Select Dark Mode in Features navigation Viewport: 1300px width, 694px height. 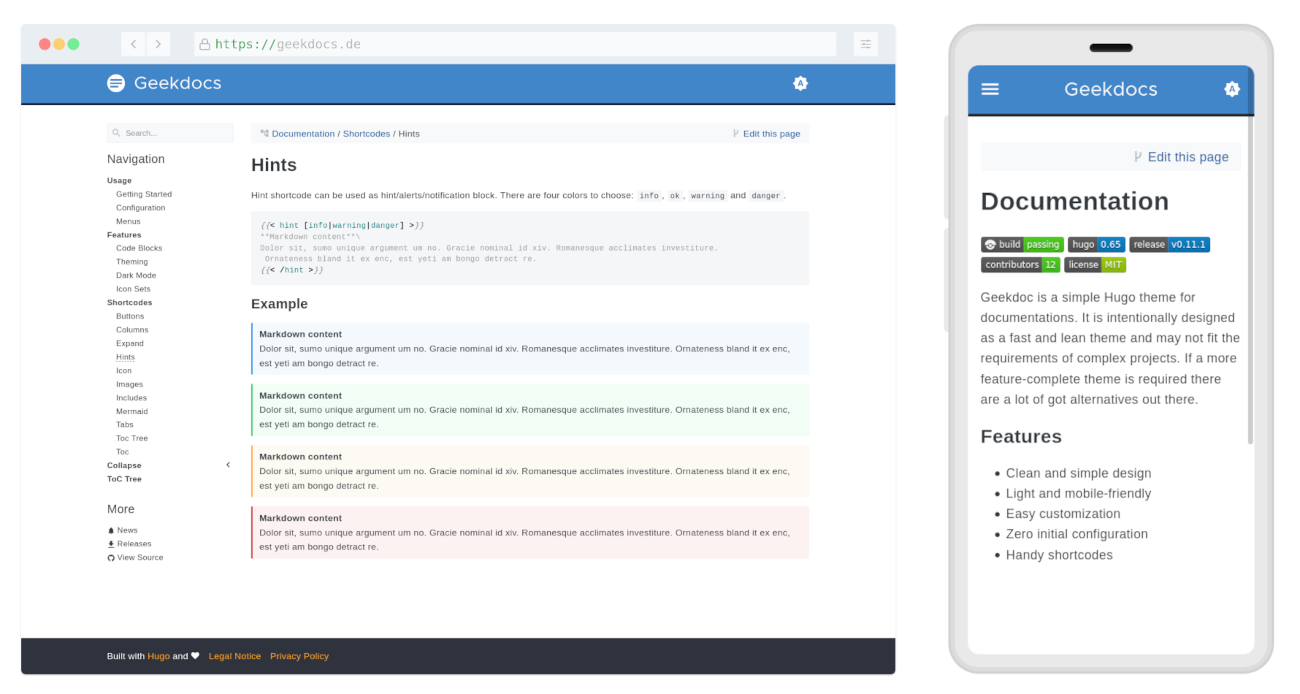coord(136,275)
